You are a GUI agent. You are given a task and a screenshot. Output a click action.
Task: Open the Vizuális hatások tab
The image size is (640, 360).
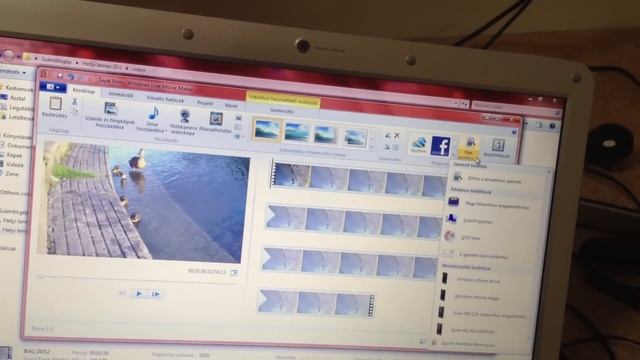pyautogui.click(x=165, y=99)
